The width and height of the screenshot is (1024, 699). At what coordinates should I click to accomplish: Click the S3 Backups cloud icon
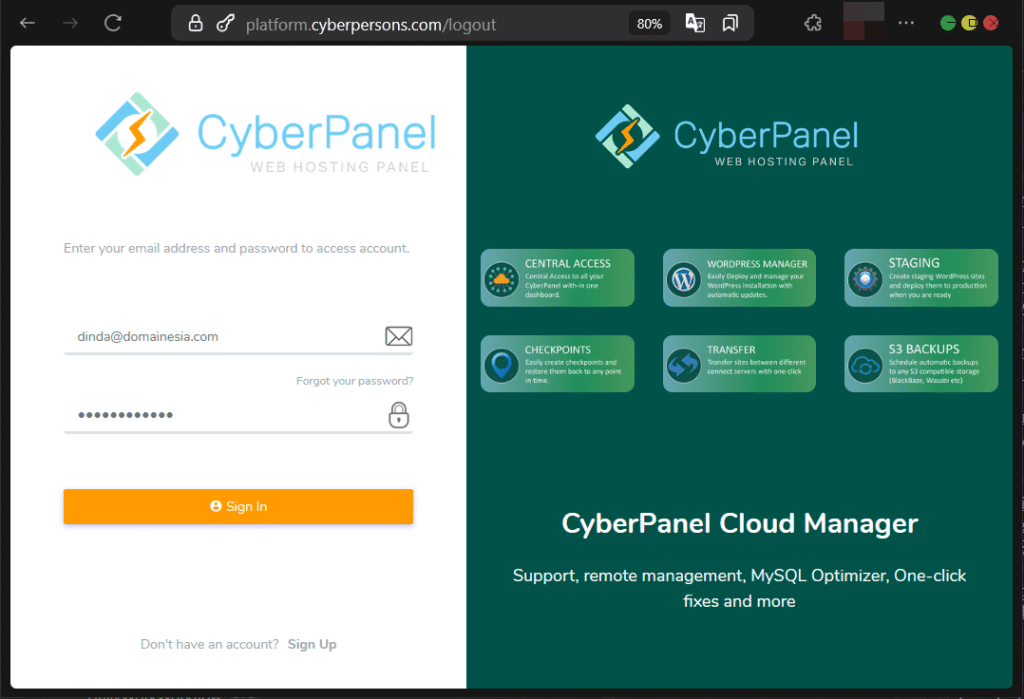[865, 366]
